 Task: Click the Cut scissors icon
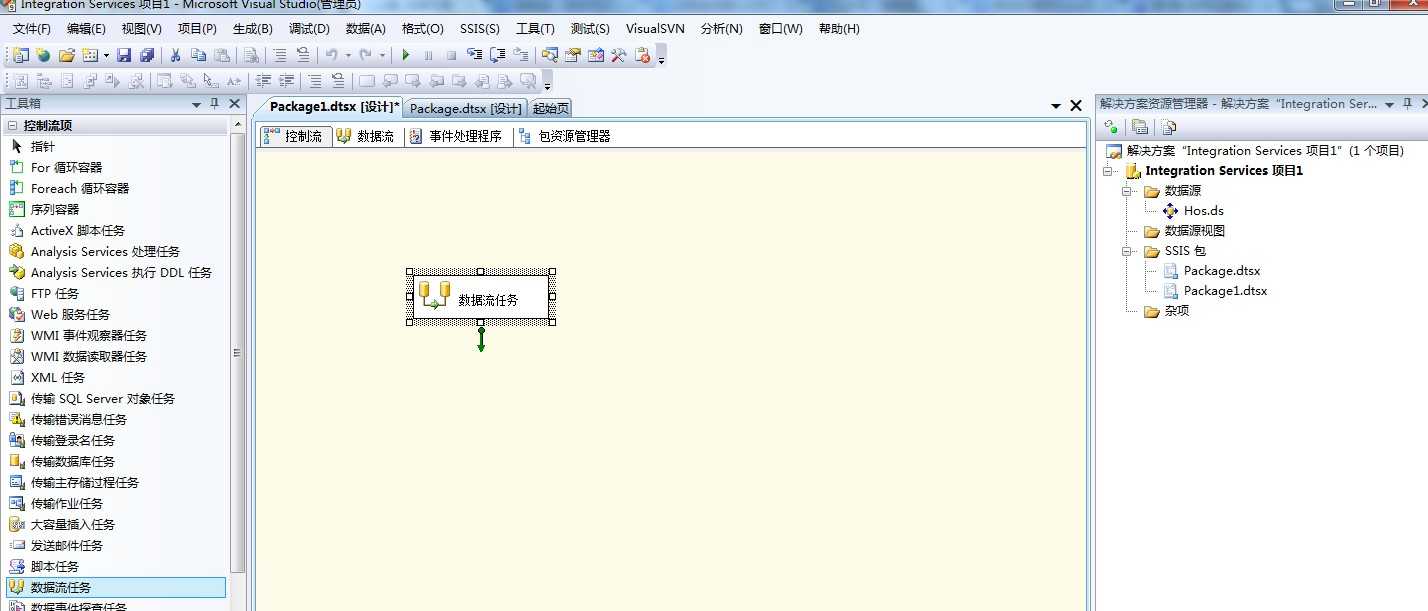pyautogui.click(x=175, y=55)
